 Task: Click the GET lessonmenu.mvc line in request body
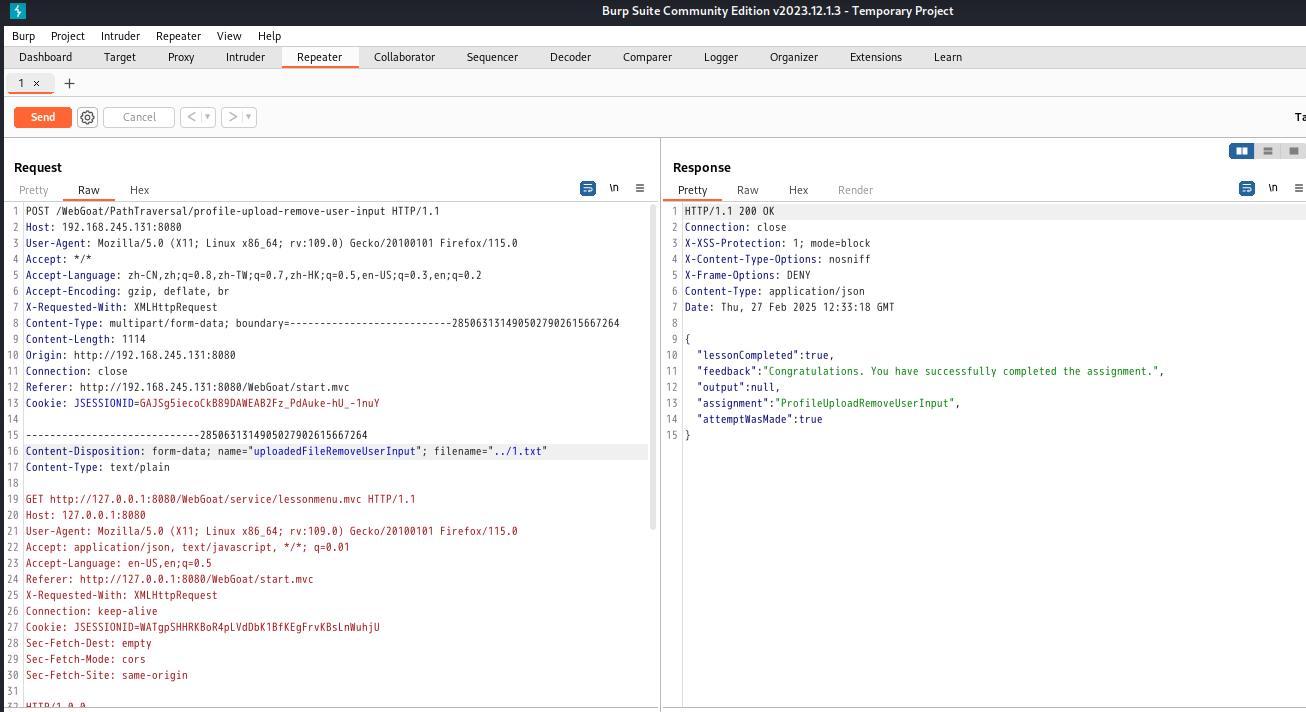click(x=221, y=499)
